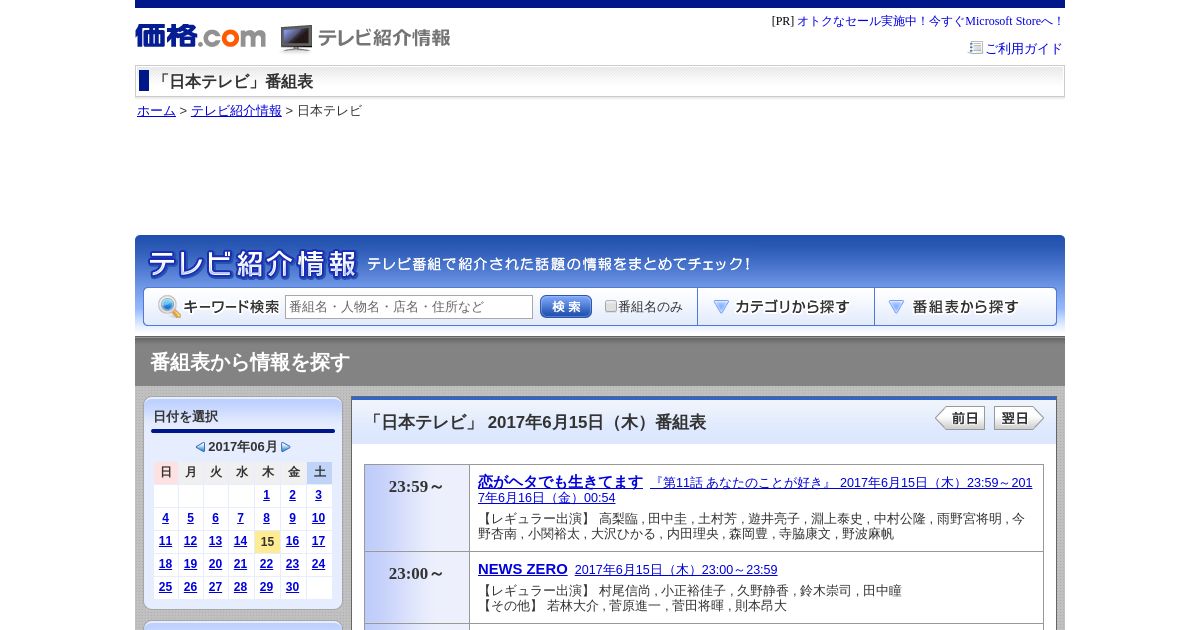The width and height of the screenshot is (1200, 630).
Task: Select June 11 in the calendar
Action: click(x=165, y=541)
